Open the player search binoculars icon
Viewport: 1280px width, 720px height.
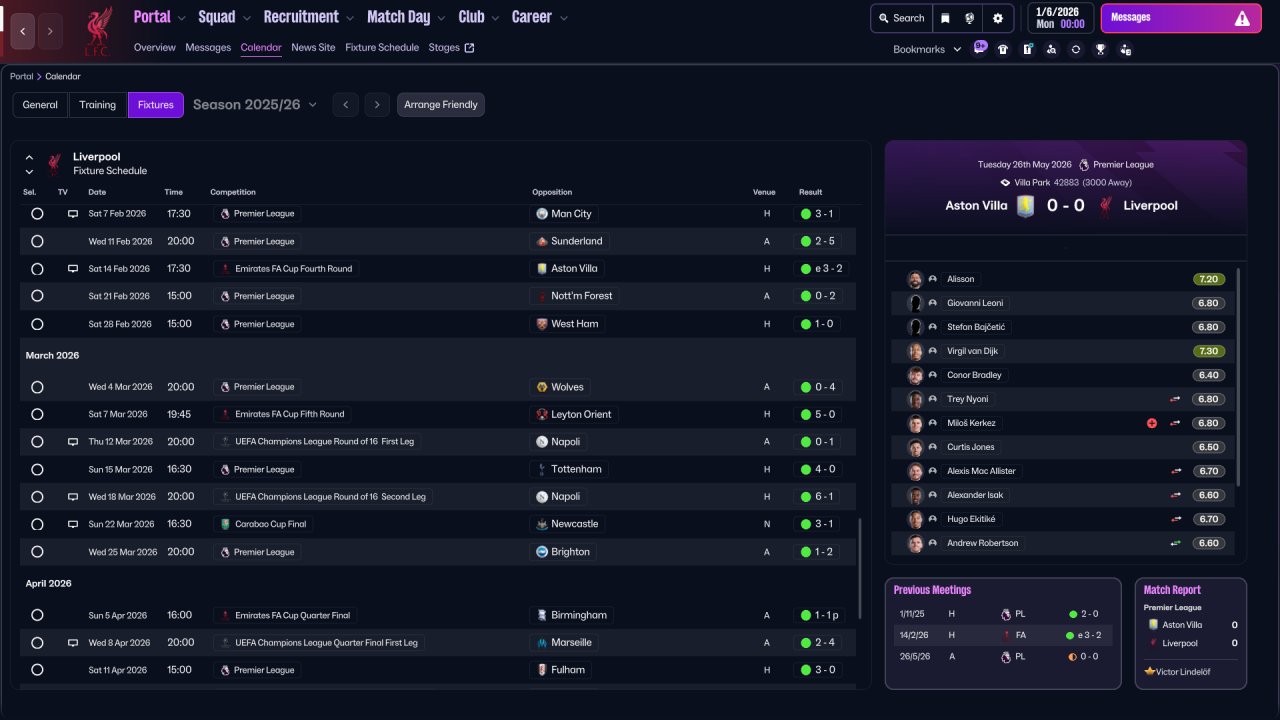click(x=1051, y=49)
